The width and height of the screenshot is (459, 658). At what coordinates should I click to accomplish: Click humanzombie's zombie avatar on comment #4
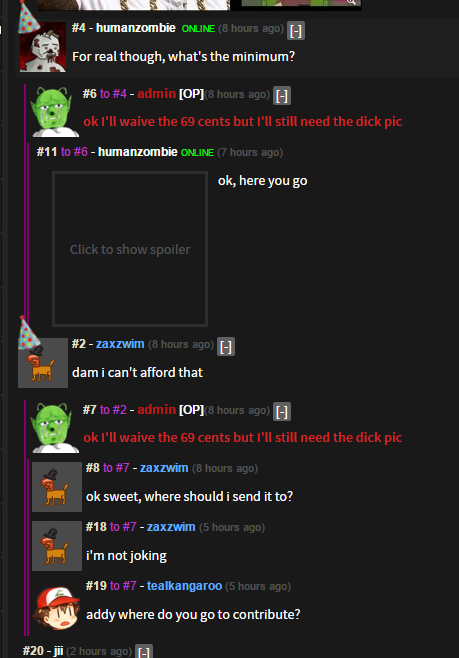tap(43, 47)
